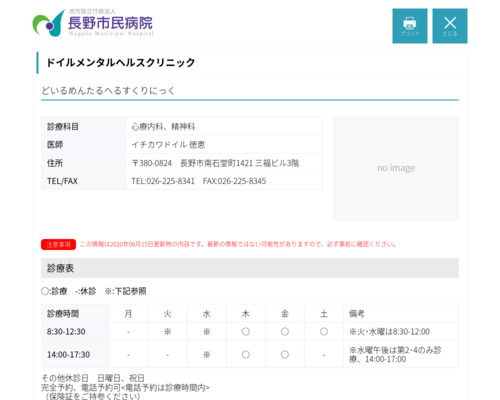The height and width of the screenshot is (400, 500).
Task: Click the 診療時間 column header
Action: [75, 314]
